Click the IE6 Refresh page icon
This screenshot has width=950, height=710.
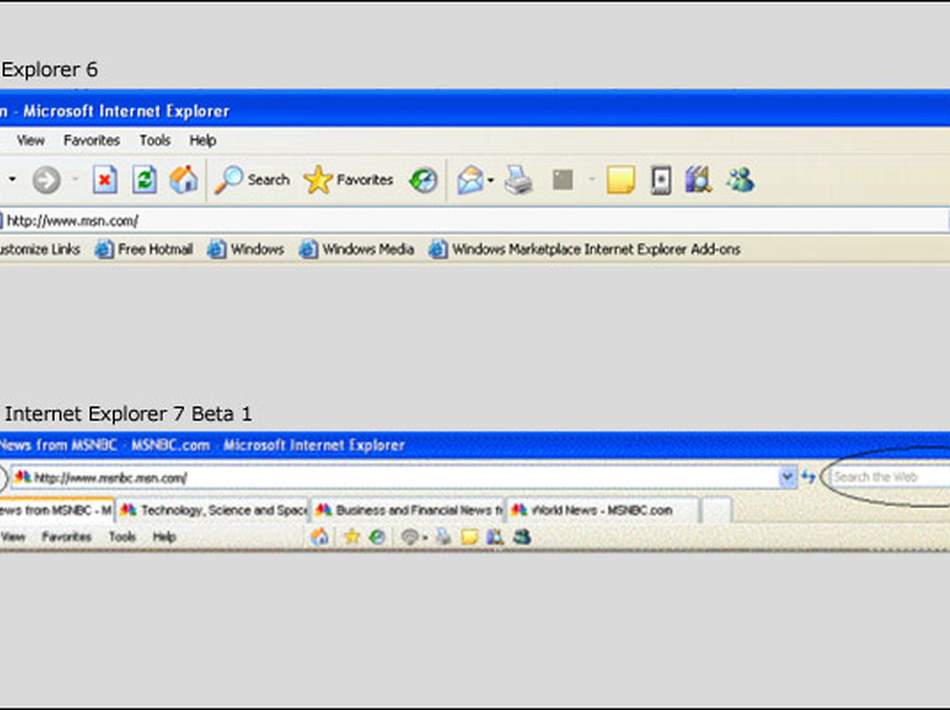(x=145, y=180)
